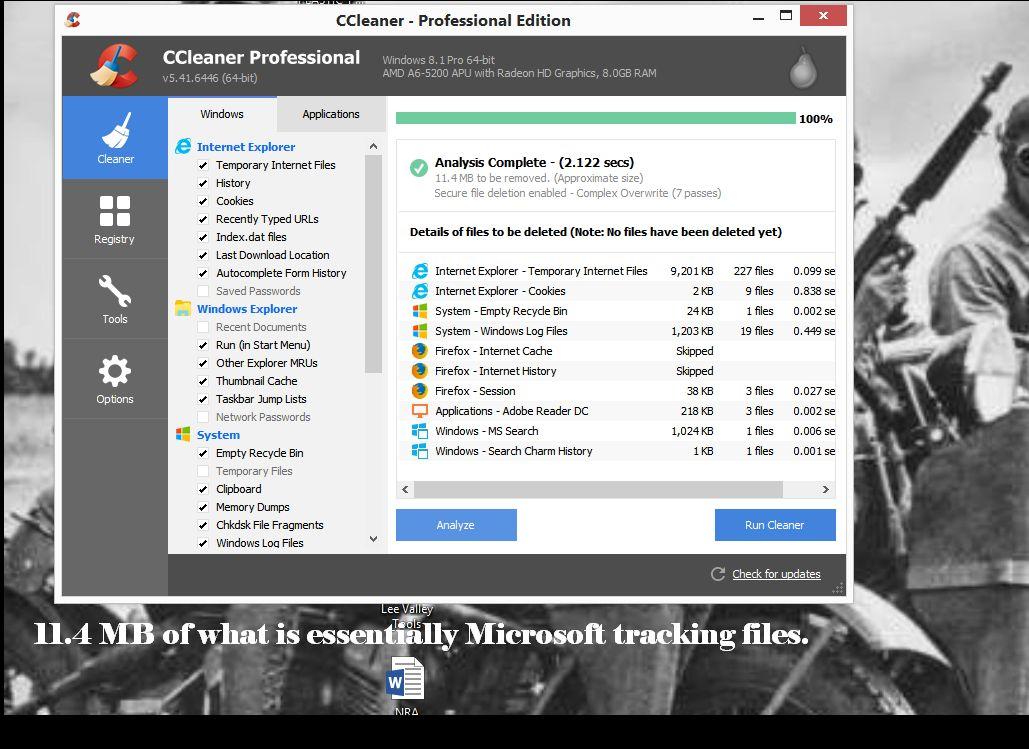Click the Internet Explorer icon next to Temporary Internet Files row
Viewport: 1029px width, 749px height.
420,270
